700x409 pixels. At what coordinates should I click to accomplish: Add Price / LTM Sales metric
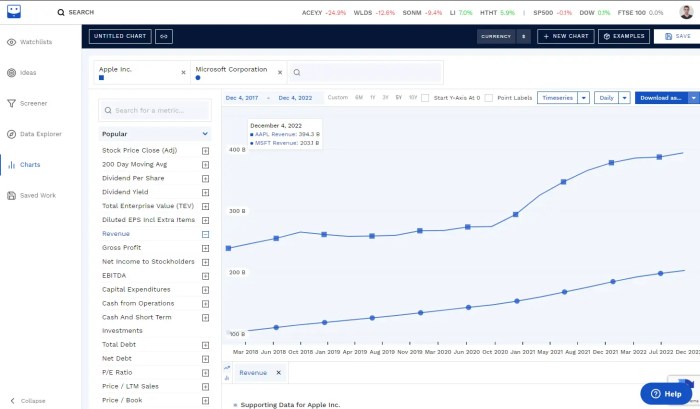(x=205, y=387)
